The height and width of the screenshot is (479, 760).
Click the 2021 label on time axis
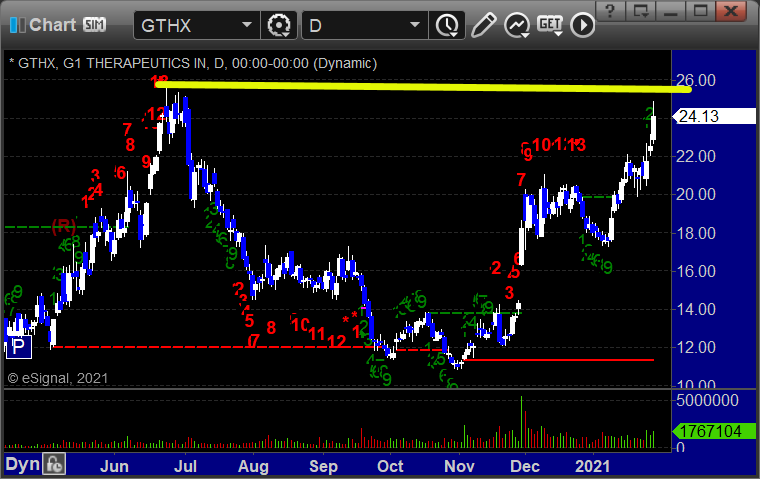[x=592, y=466]
